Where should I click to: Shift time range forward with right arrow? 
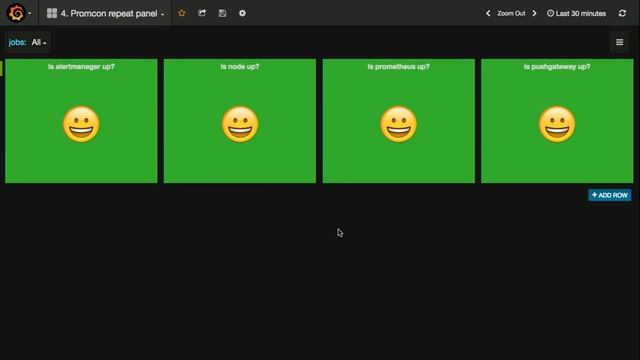click(x=534, y=13)
